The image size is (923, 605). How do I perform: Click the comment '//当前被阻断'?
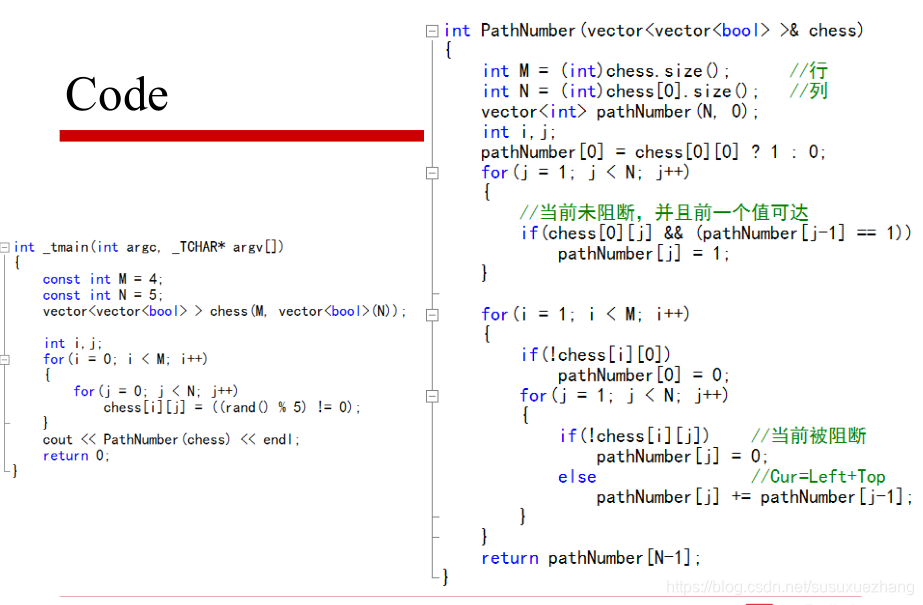[809, 436]
